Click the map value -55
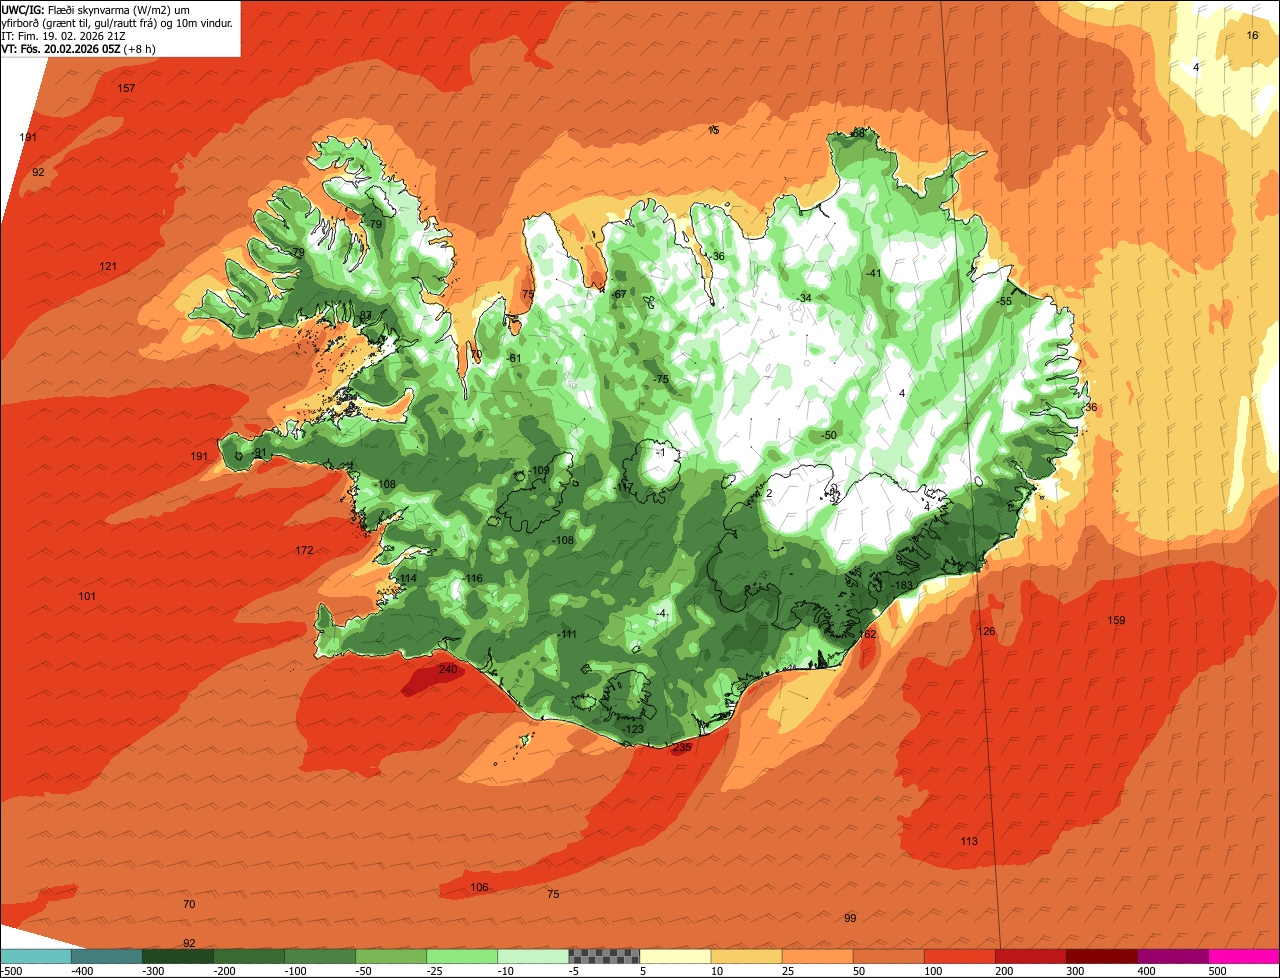1280x978 pixels. point(1005,303)
